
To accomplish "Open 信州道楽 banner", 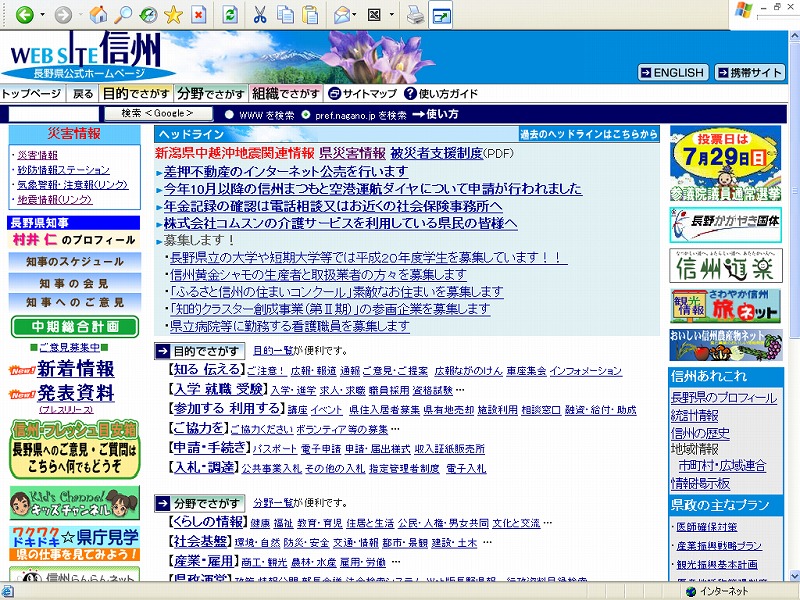I will (x=726, y=266).
